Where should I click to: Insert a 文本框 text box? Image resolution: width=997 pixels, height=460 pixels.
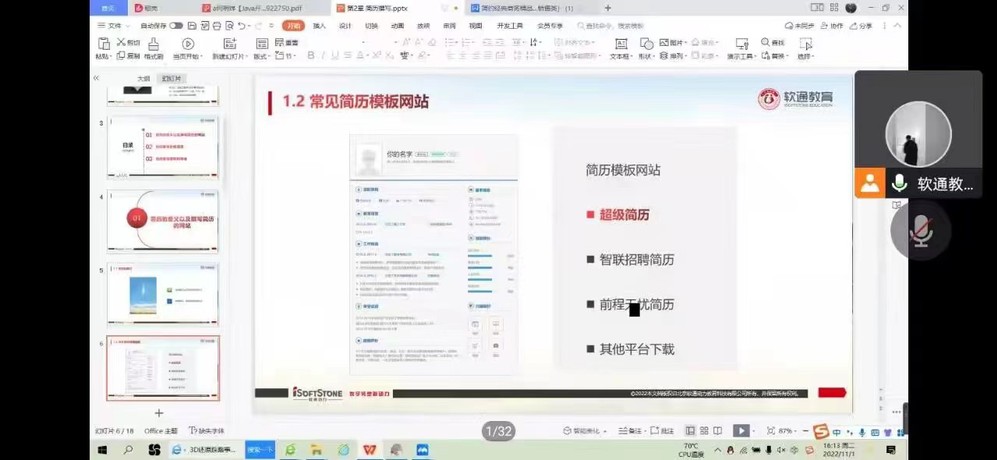pyautogui.click(x=620, y=44)
